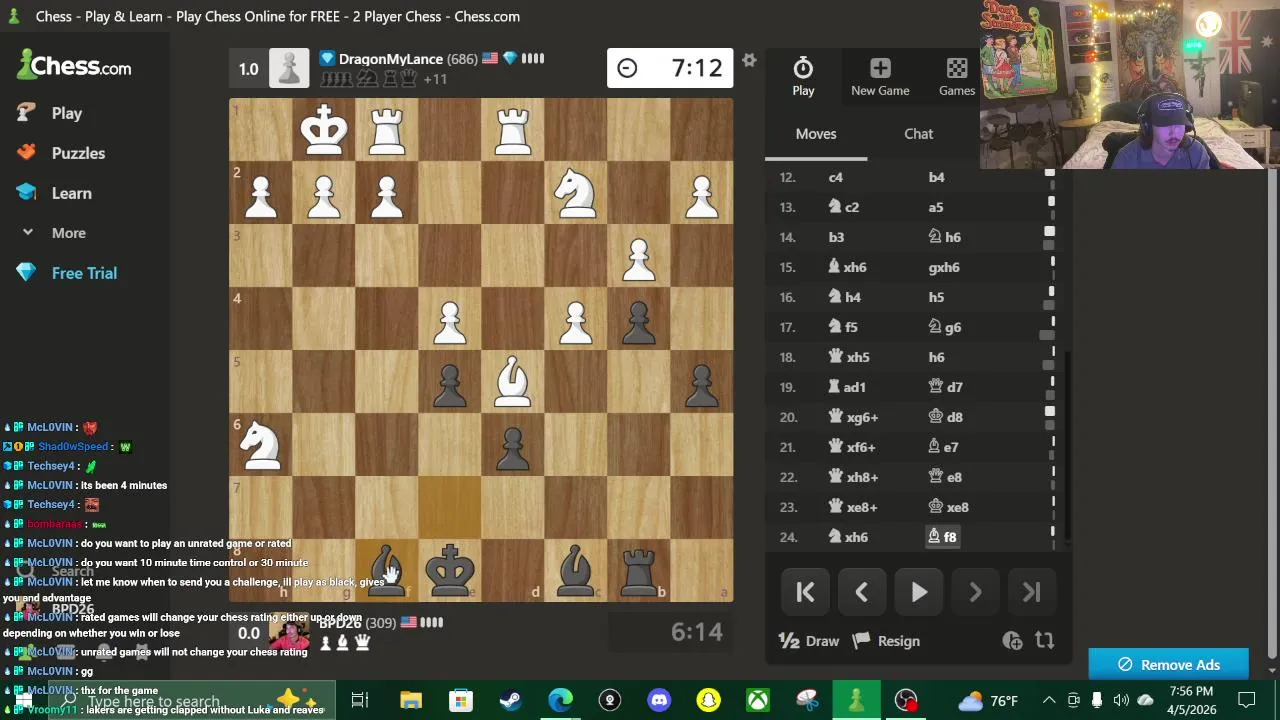
Task: Open Steam from the taskbar
Action: pos(510,700)
